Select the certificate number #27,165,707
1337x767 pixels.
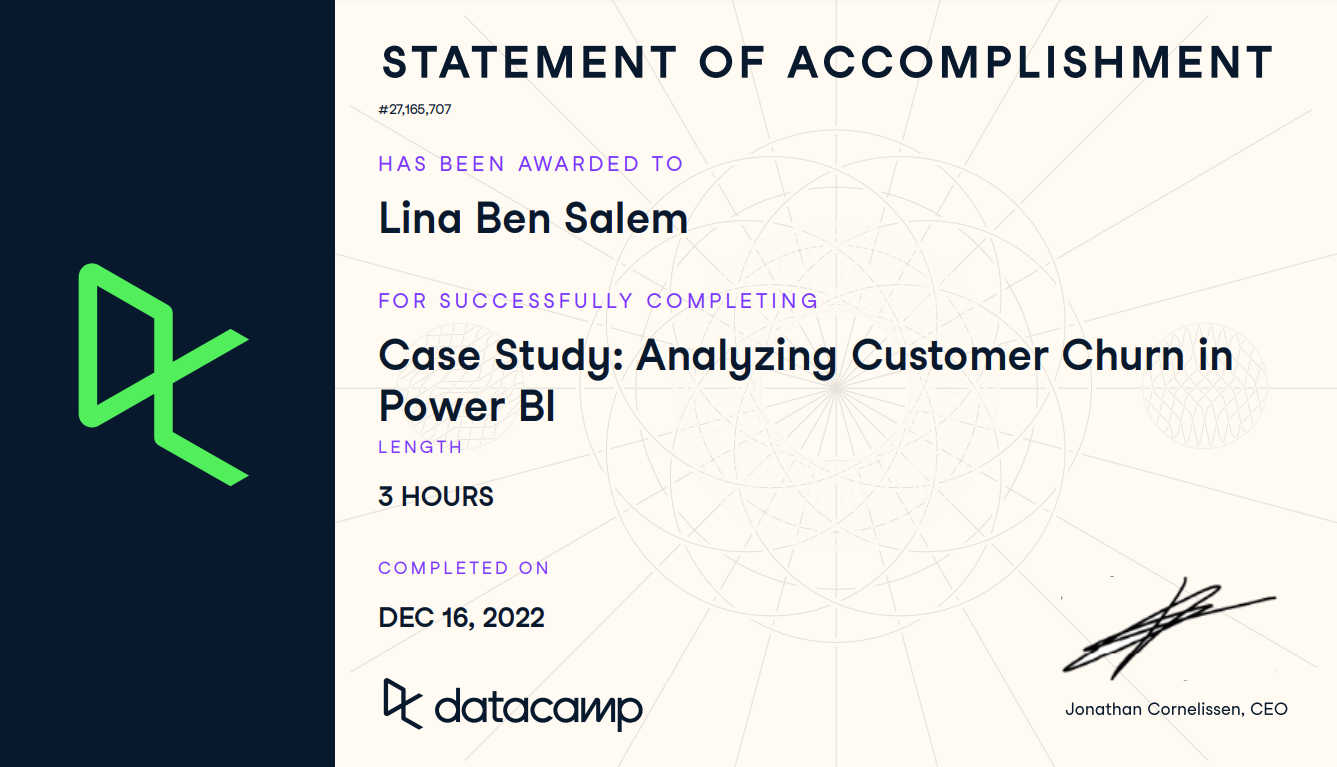pyautogui.click(x=415, y=109)
